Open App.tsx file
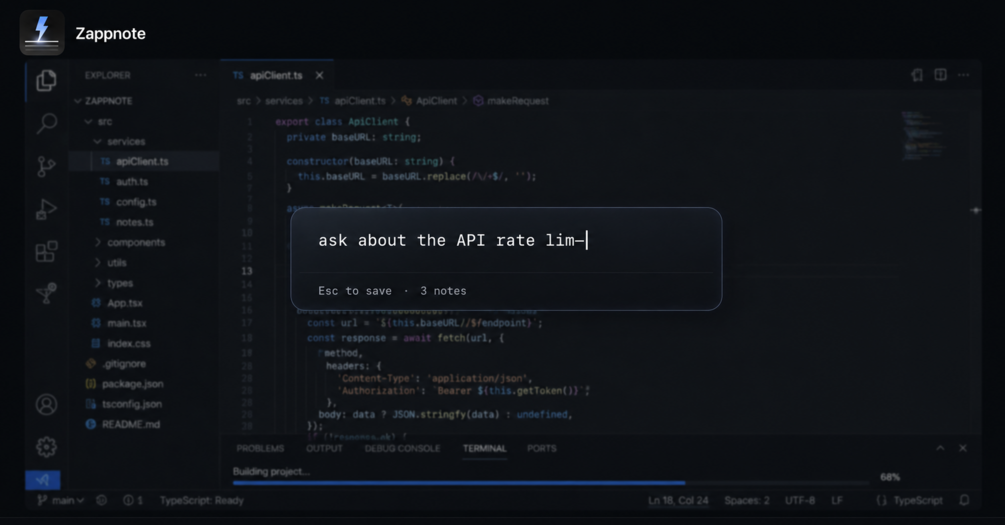This screenshot has height=525, width=1005. click(x=117, y=303)
